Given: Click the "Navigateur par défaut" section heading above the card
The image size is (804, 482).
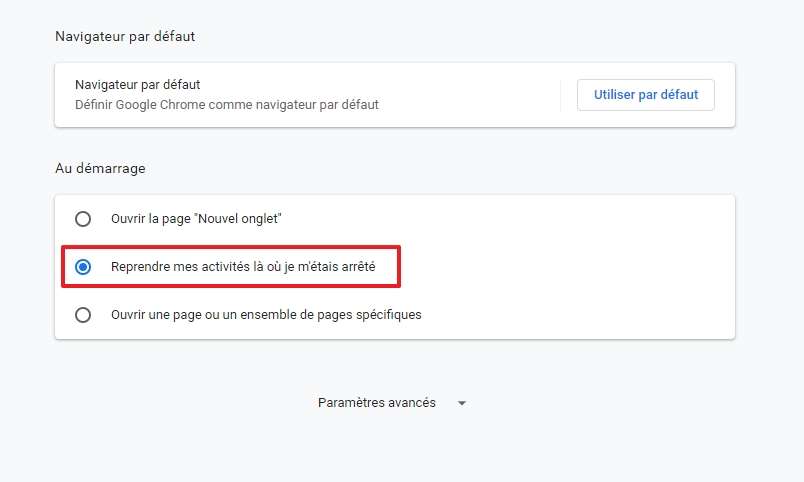Looking at the screenshot, I should pyautogui.click(x=124, y=36).
